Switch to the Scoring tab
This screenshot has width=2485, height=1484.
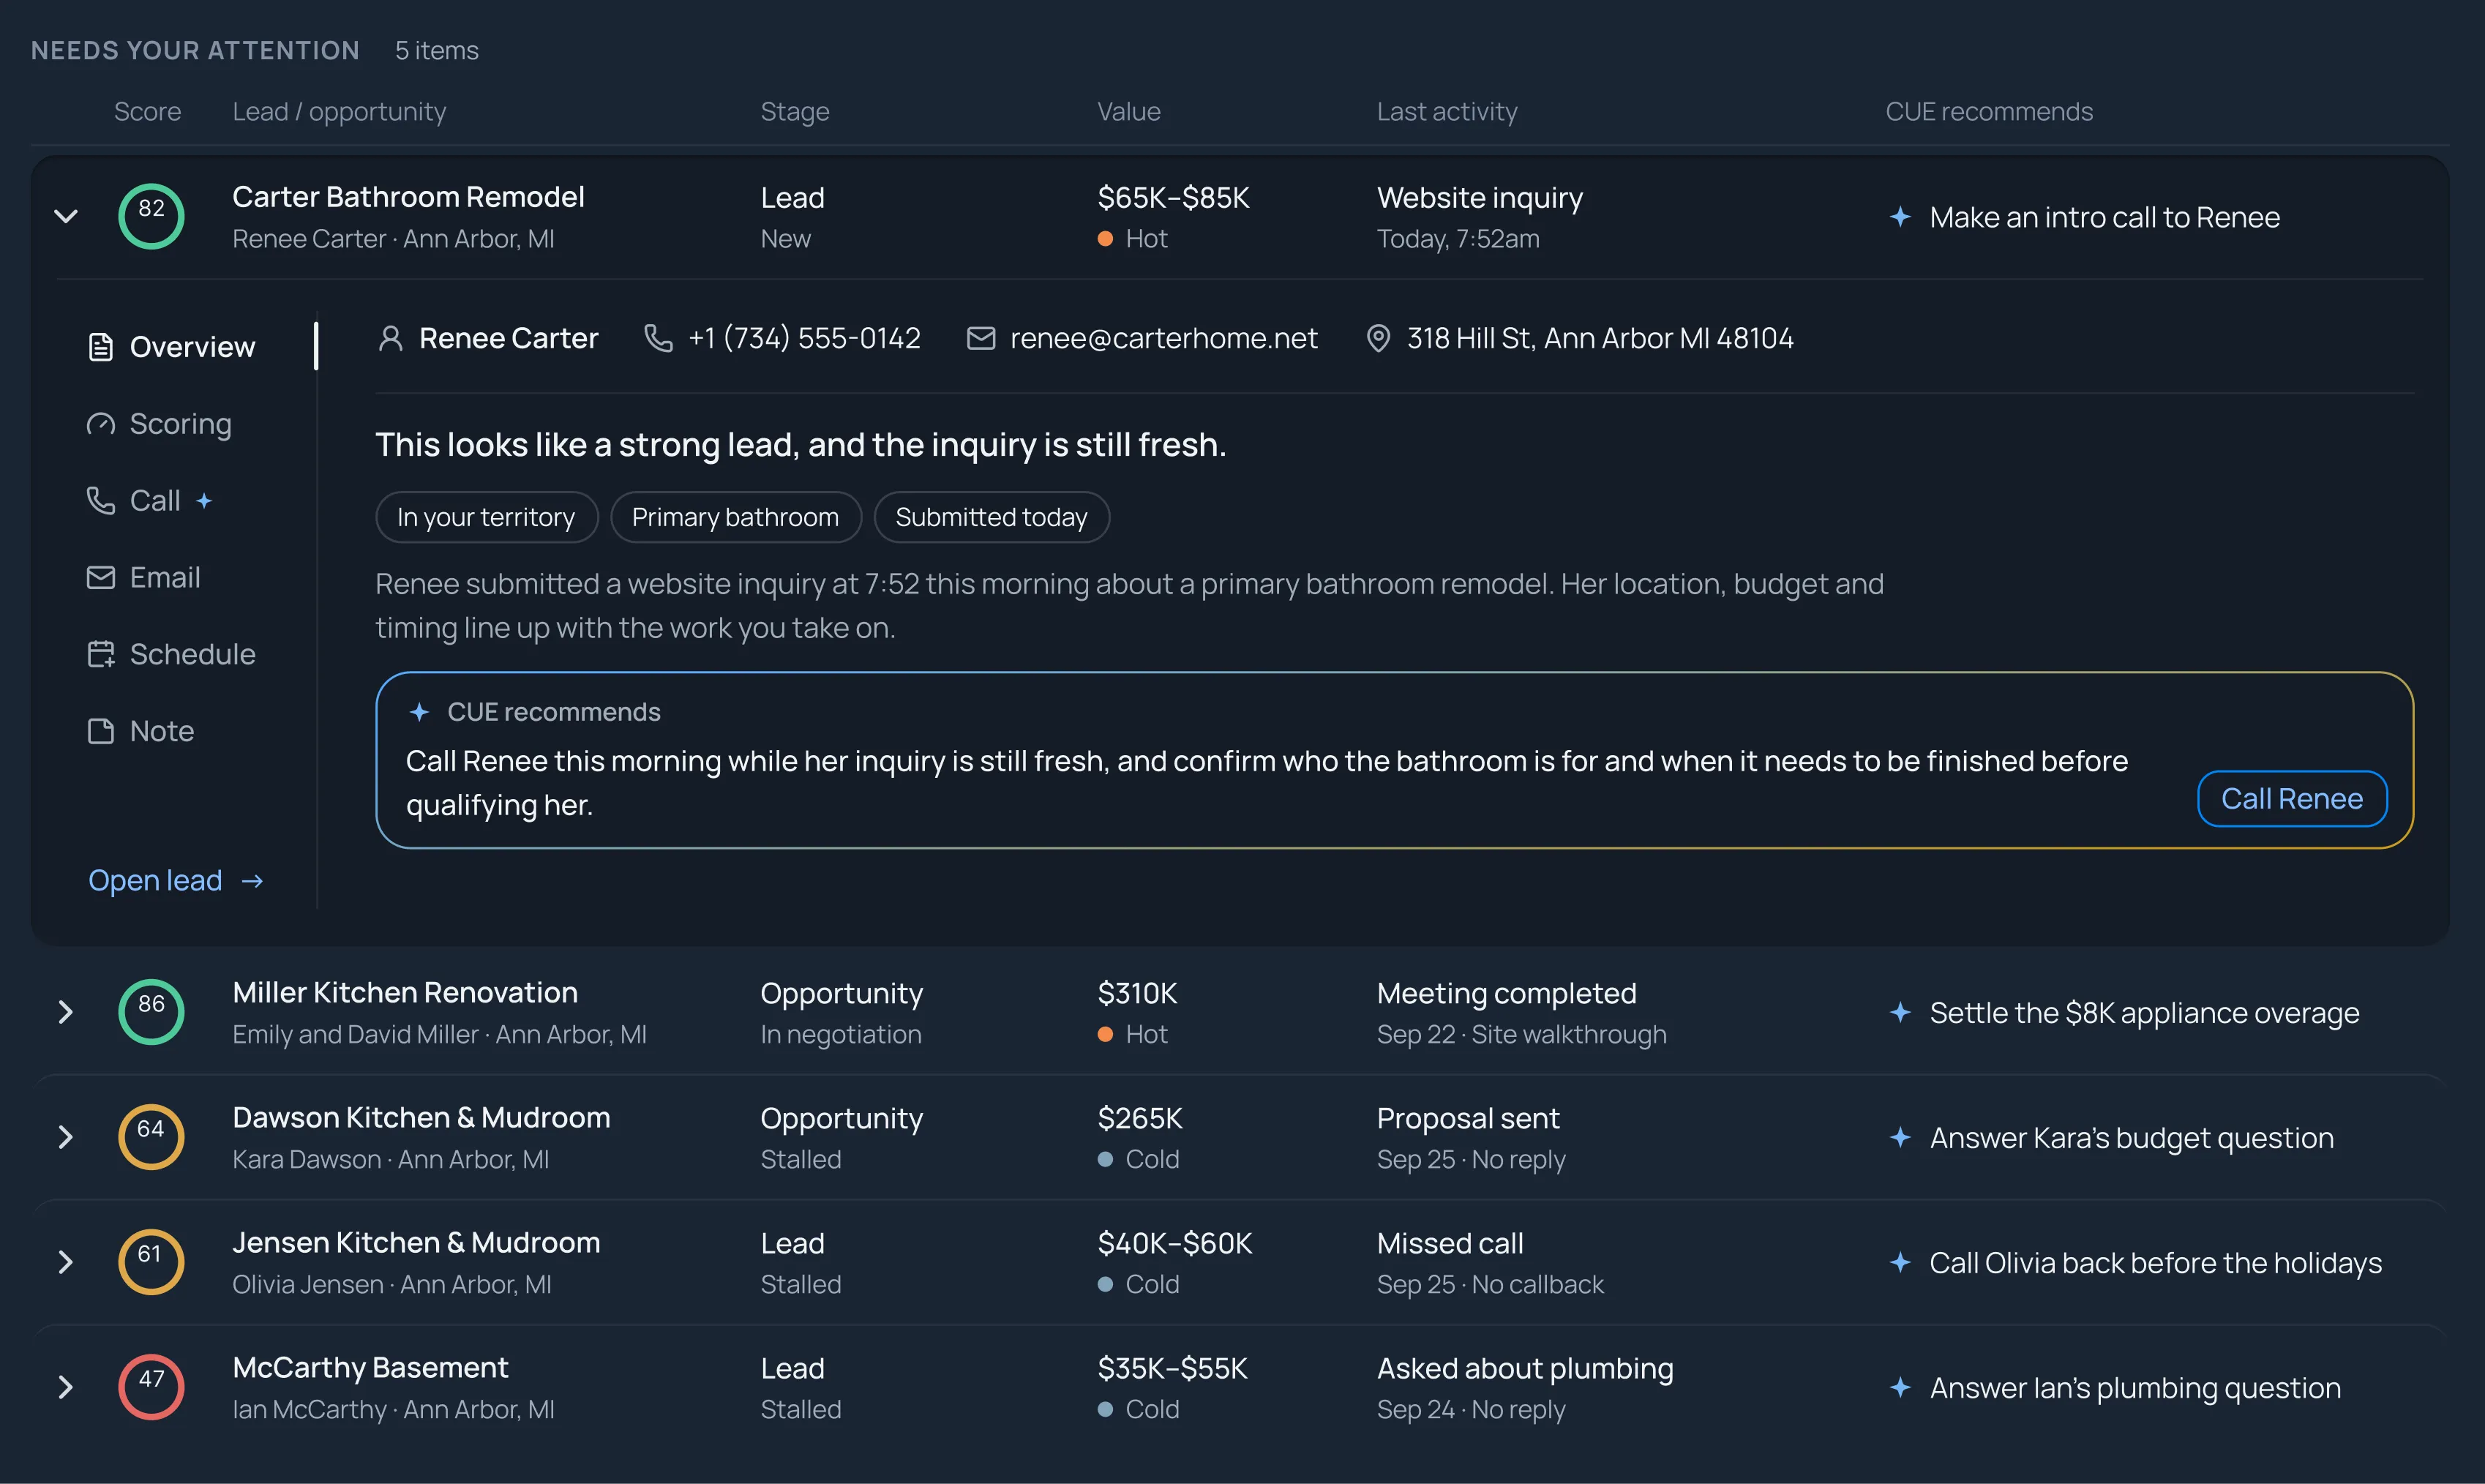(160, 424)
